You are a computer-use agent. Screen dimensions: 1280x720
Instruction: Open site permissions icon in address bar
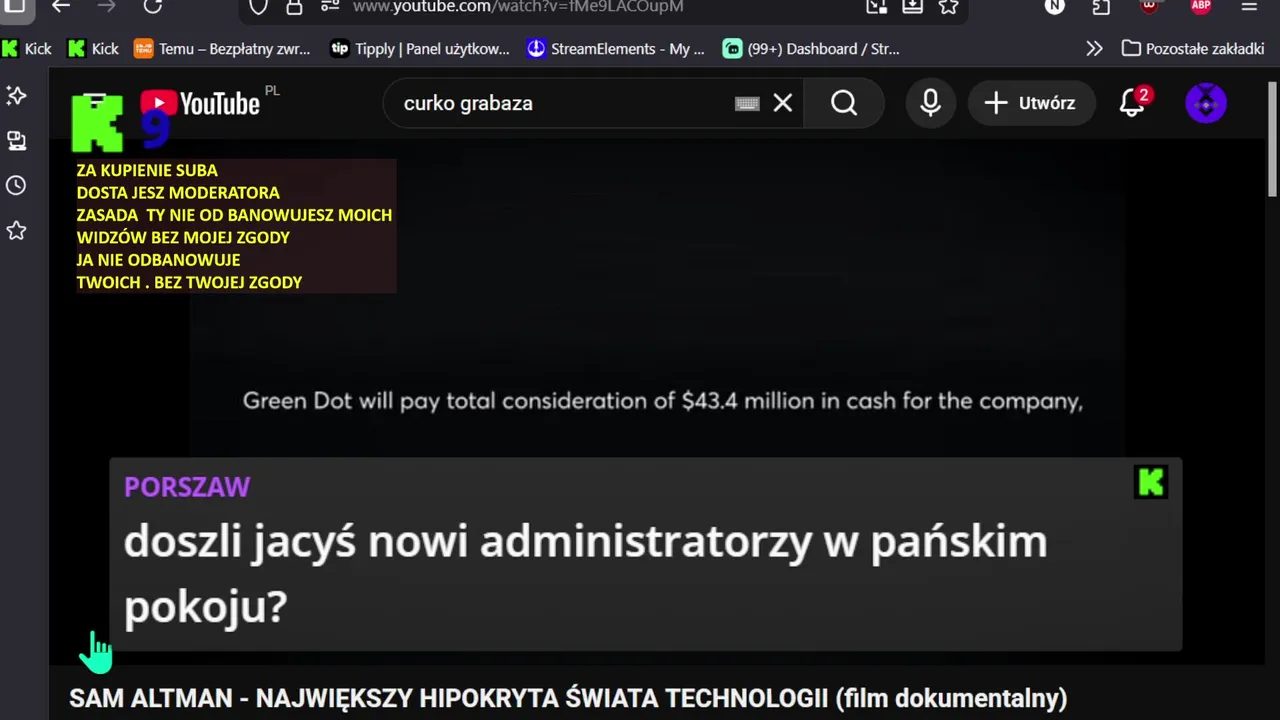(x=330, y=7)
